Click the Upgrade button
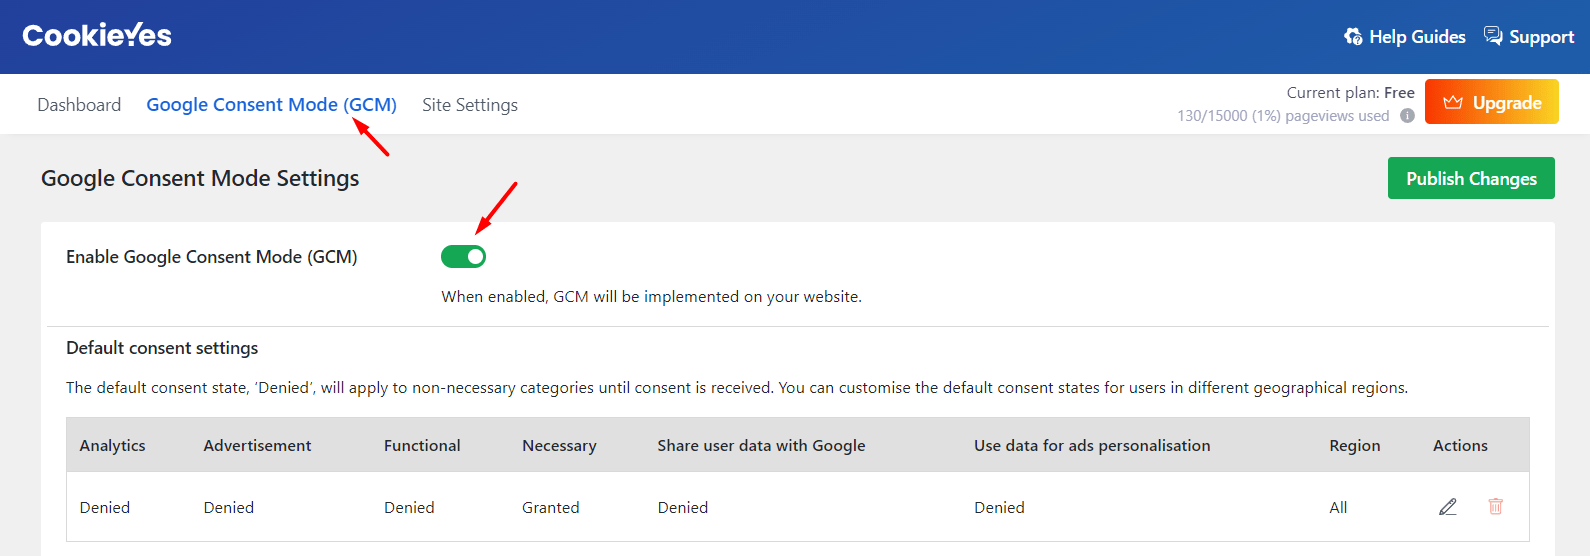Viewport: 1590px width, 556px height. pyautogui.click(x=1492, y=102)
